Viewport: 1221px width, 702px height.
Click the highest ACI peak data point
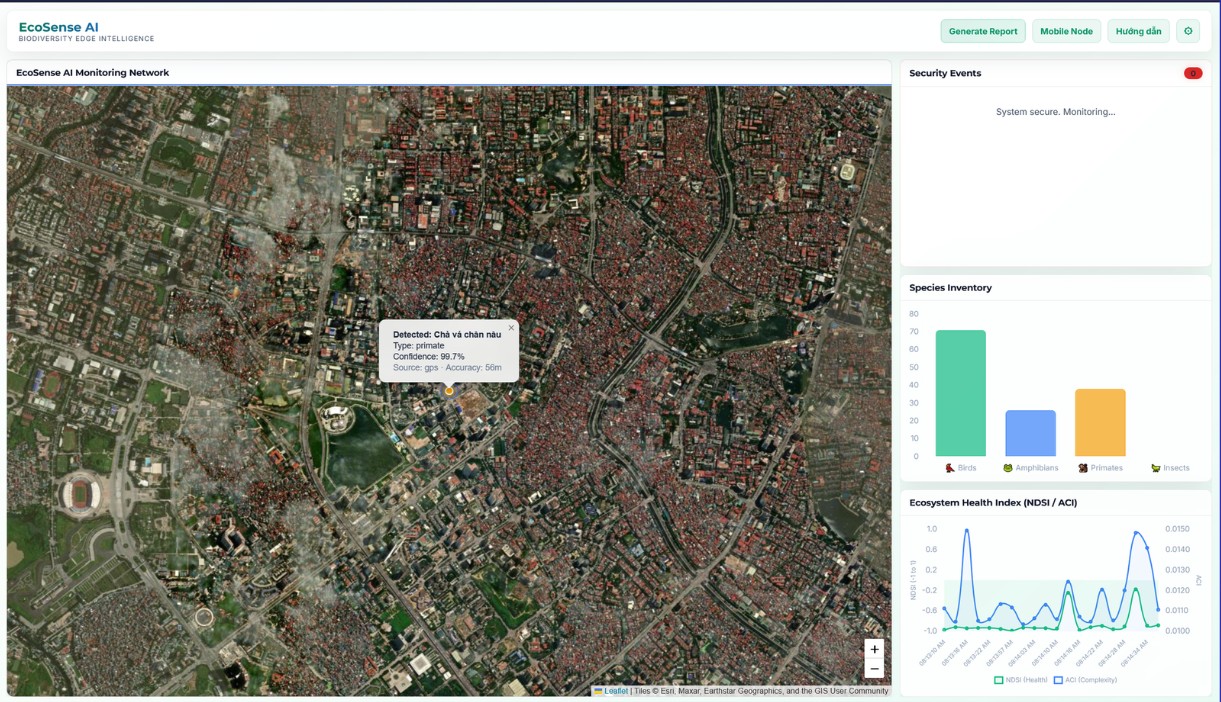coord(967,531)
